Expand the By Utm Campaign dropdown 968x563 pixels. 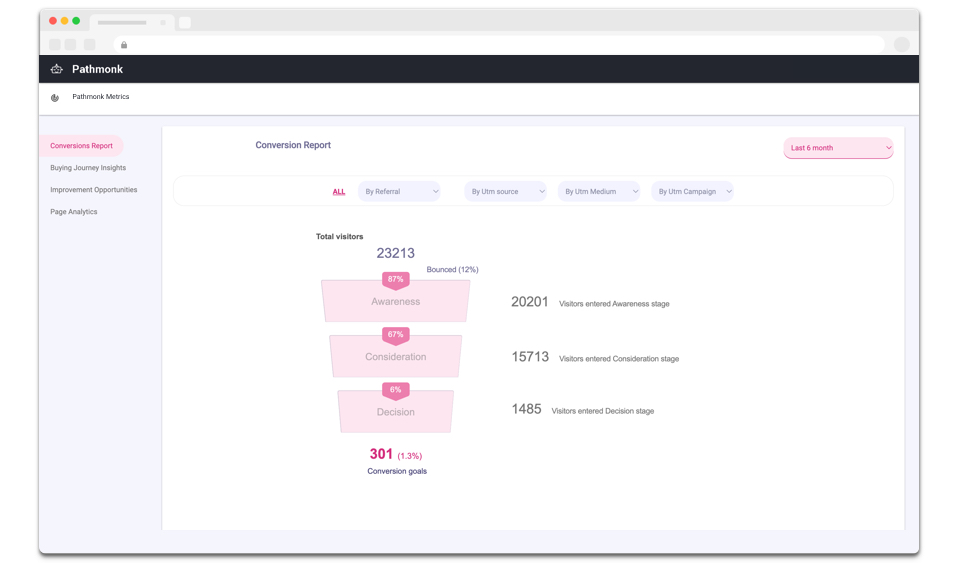coord(692,191)
